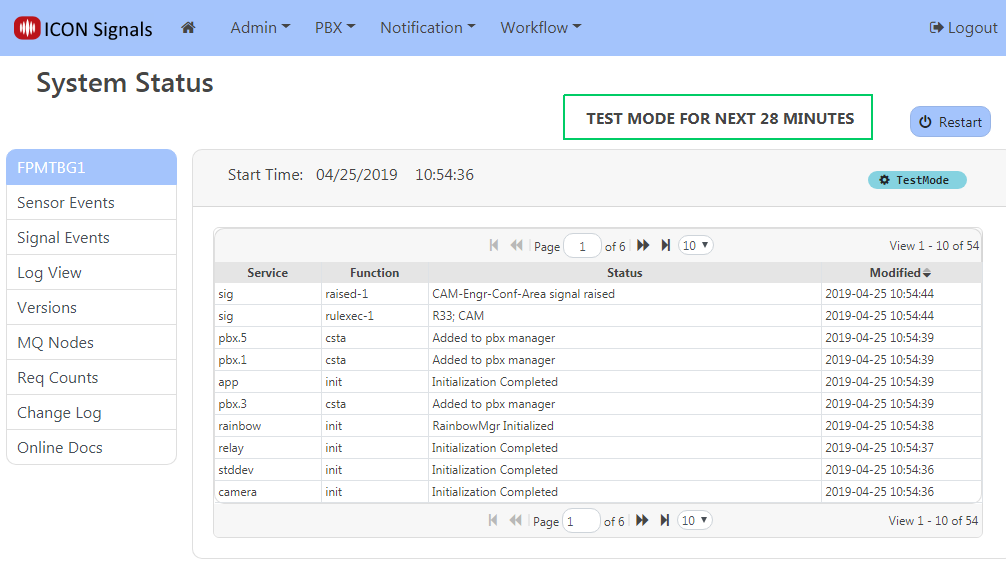The width and height of the screenshot is (1006, 569).
Task: Open MQ Nodes in the sidebar
Action: pyautogui.click(x=91, y=343)
